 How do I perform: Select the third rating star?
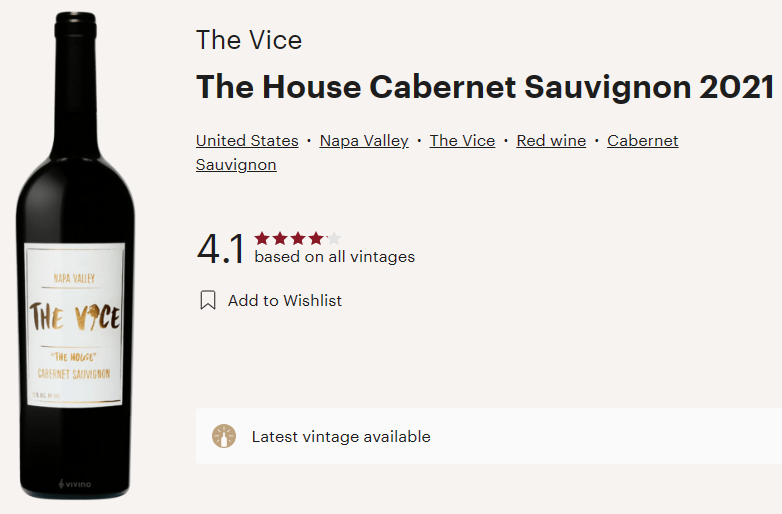click(298, 238)
